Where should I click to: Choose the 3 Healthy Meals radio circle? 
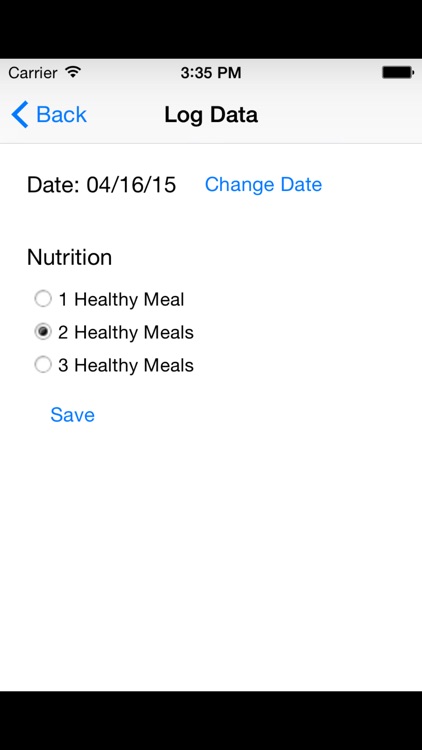point(43,365)
